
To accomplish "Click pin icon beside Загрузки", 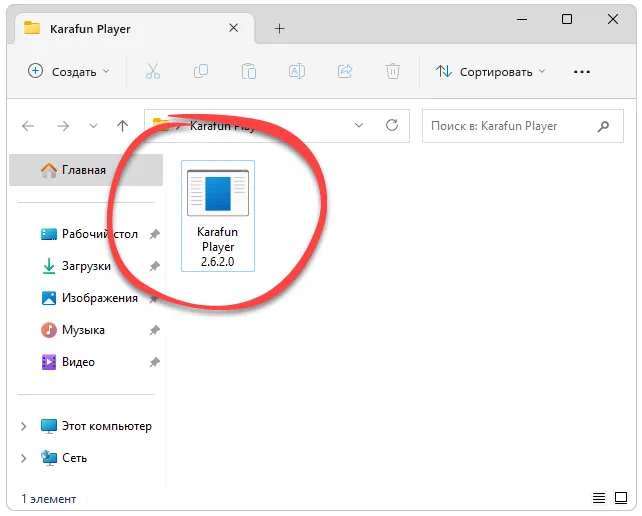I will pos(154,266).
